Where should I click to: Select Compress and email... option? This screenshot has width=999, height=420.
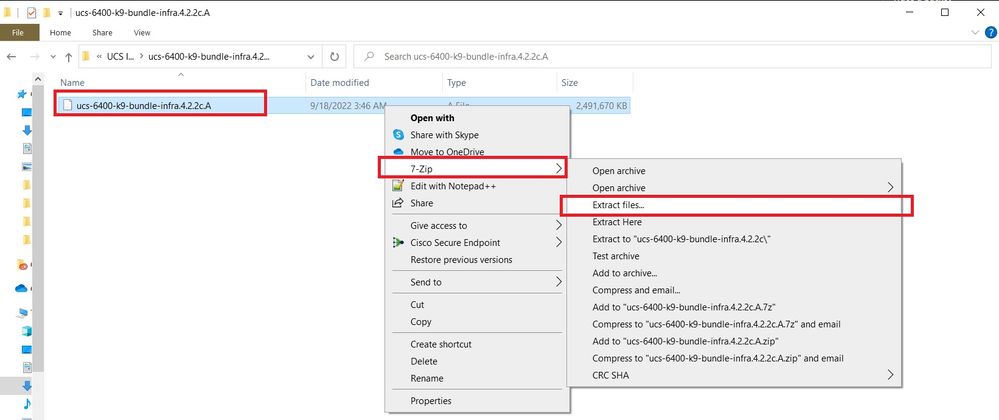click(734, 291)
